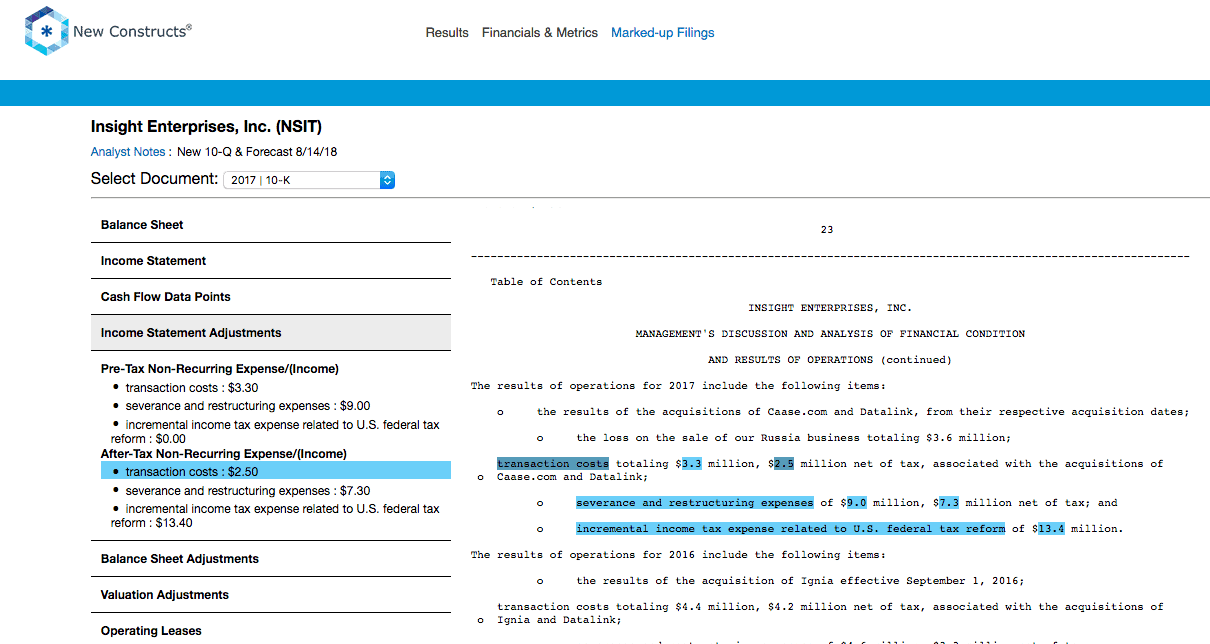Click the New Constructs hexagon logo icon
1210x644 pixels.
pyautogui.click(x=47, y=31)
